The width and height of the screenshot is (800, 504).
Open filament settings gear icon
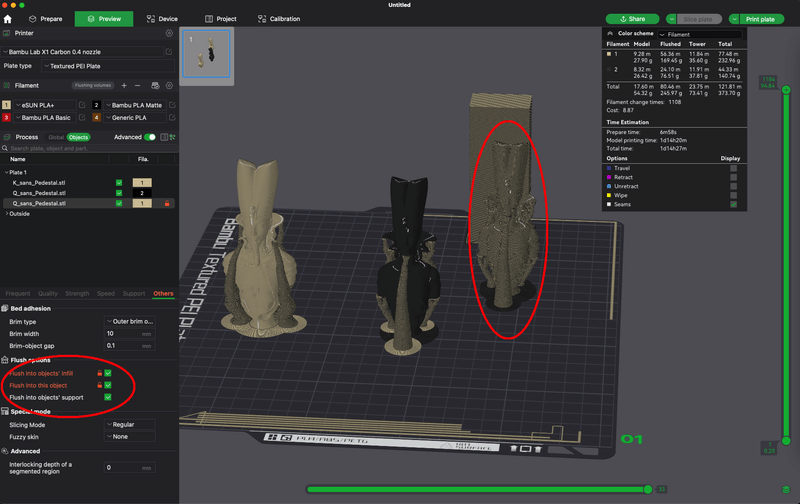pos(169,86)
